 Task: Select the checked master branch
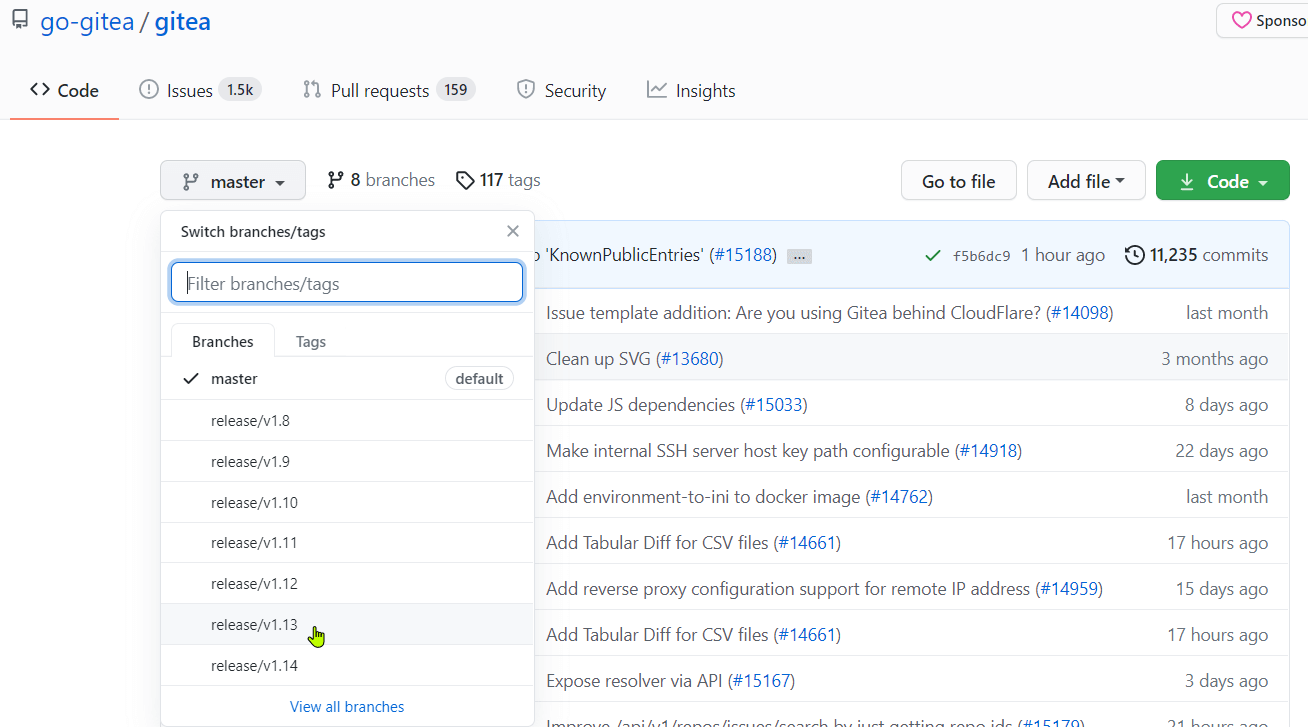(234, 379)
